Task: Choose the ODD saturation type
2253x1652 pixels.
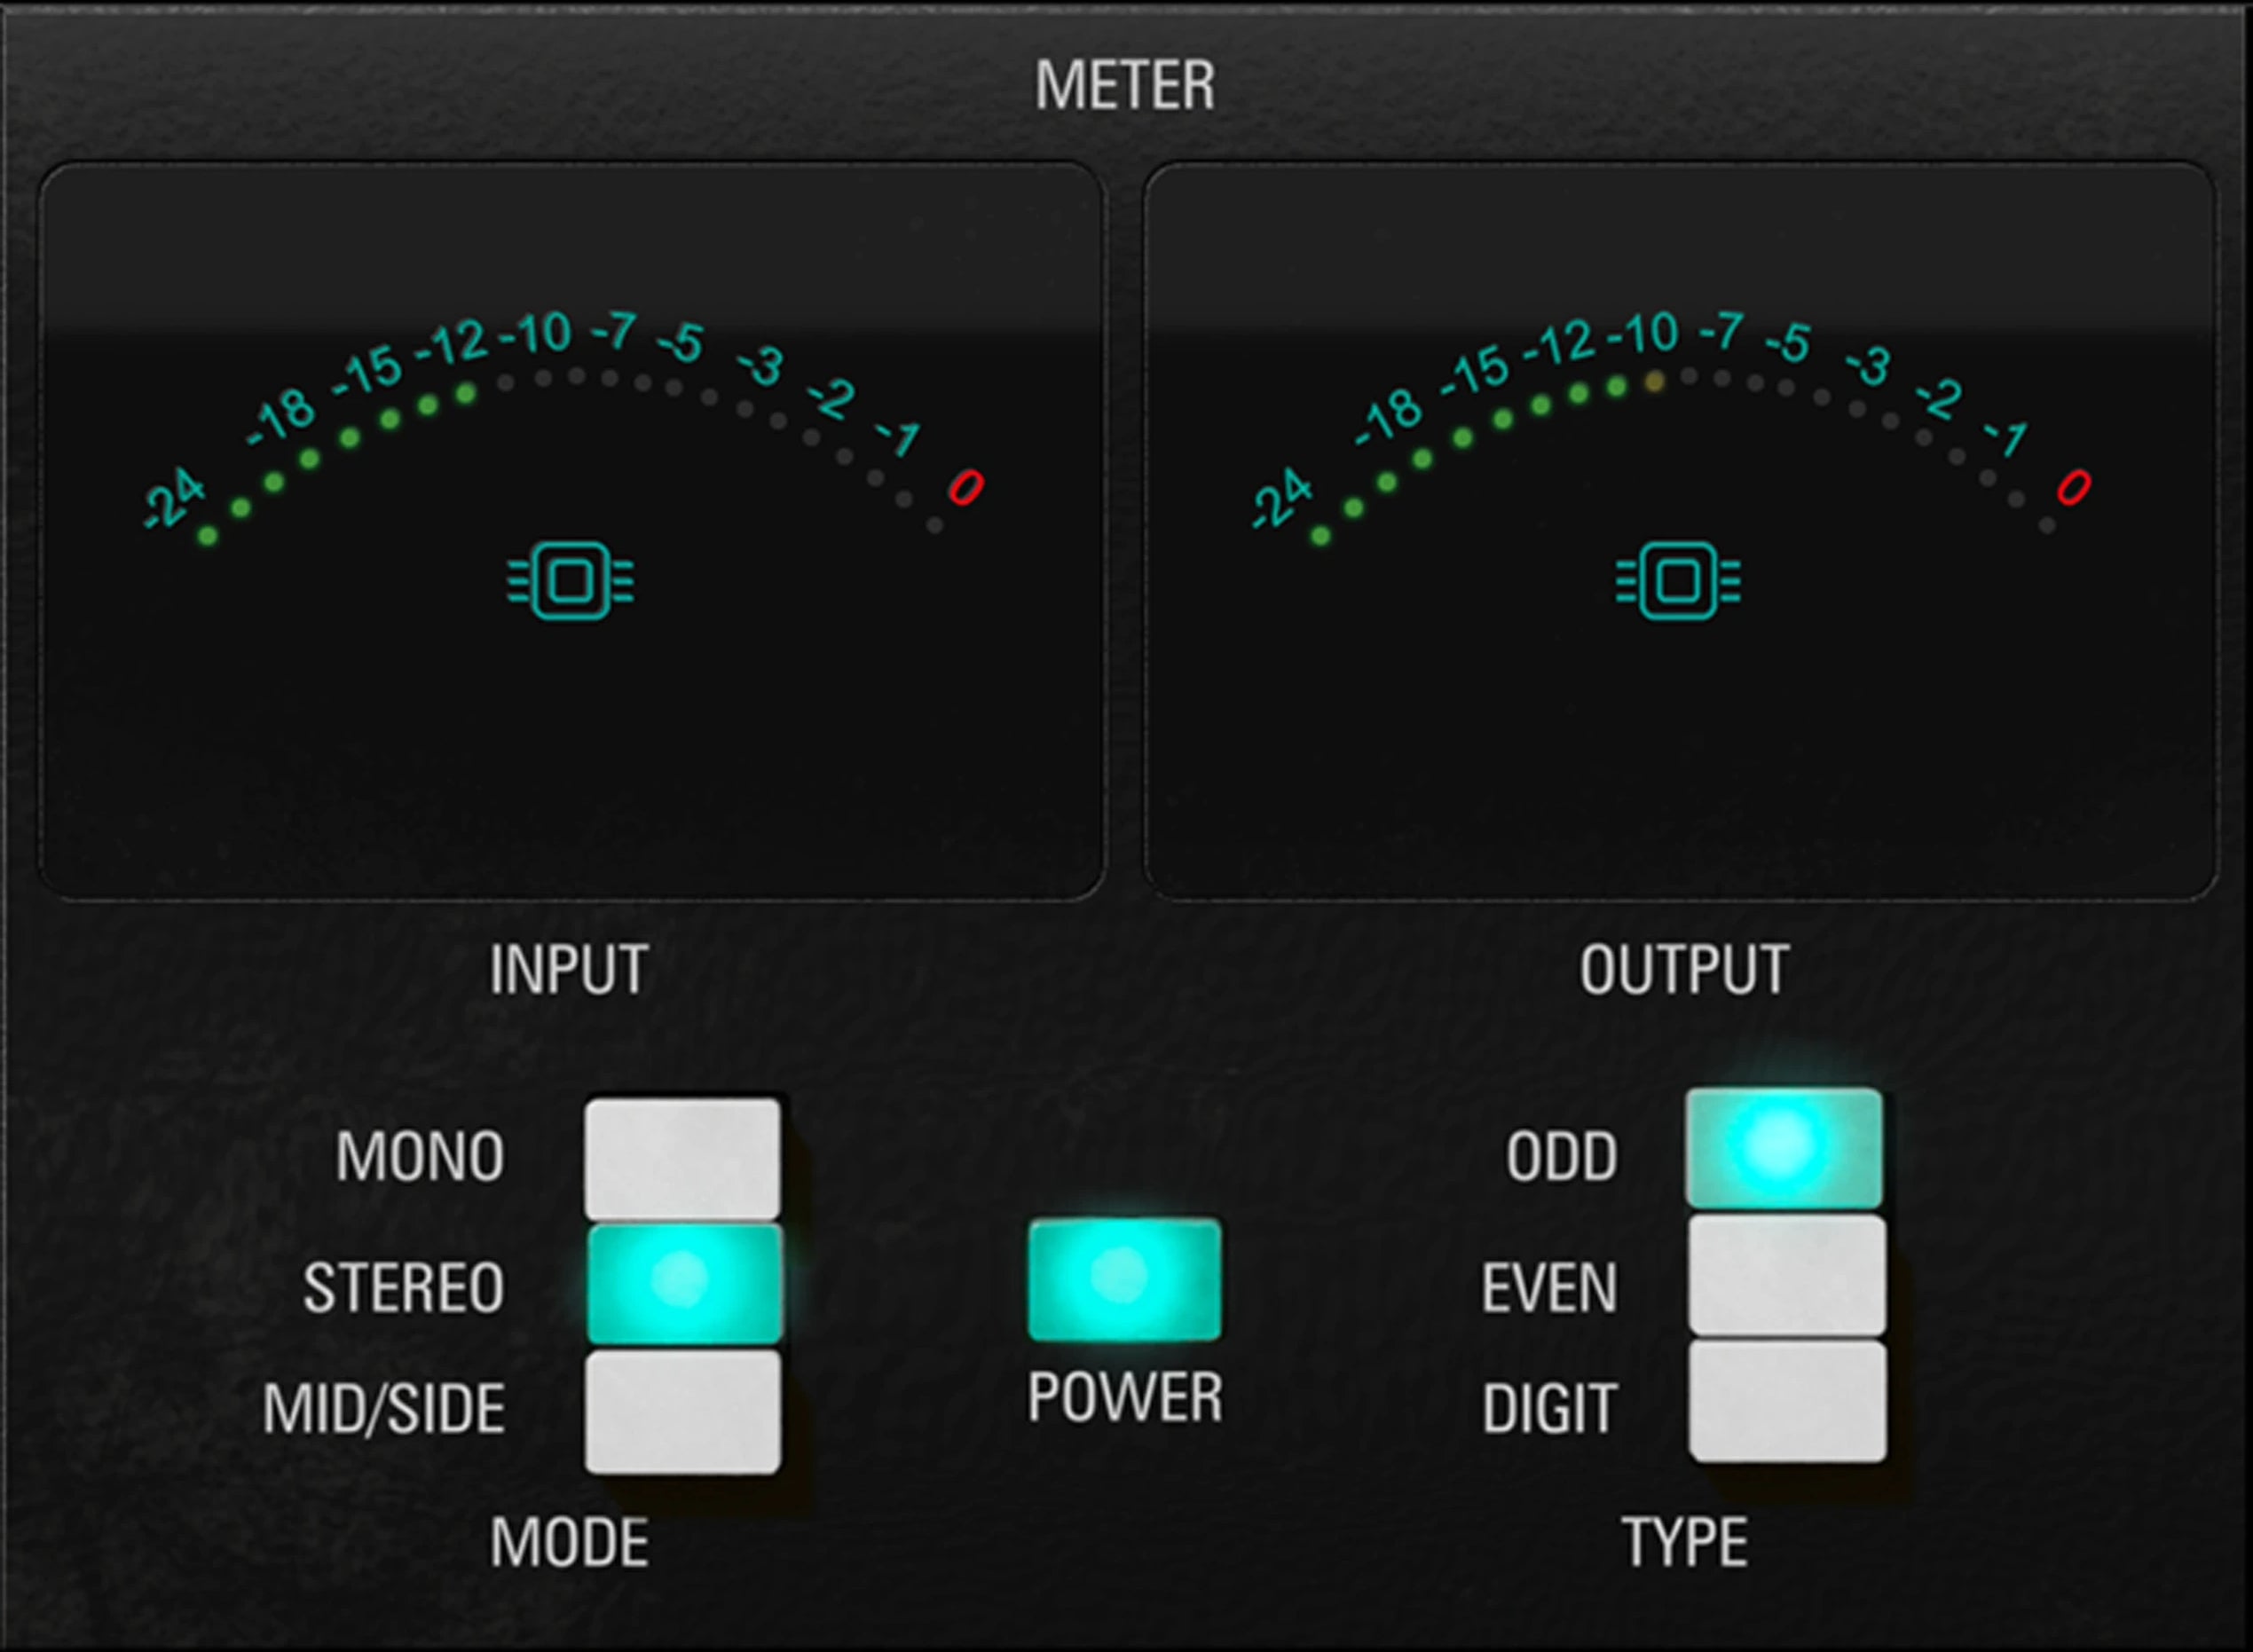Action: point(1785,1147)
